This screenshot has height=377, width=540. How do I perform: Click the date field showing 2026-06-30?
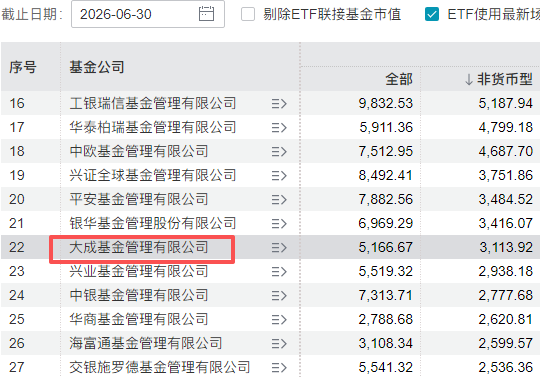pos(148,14)
